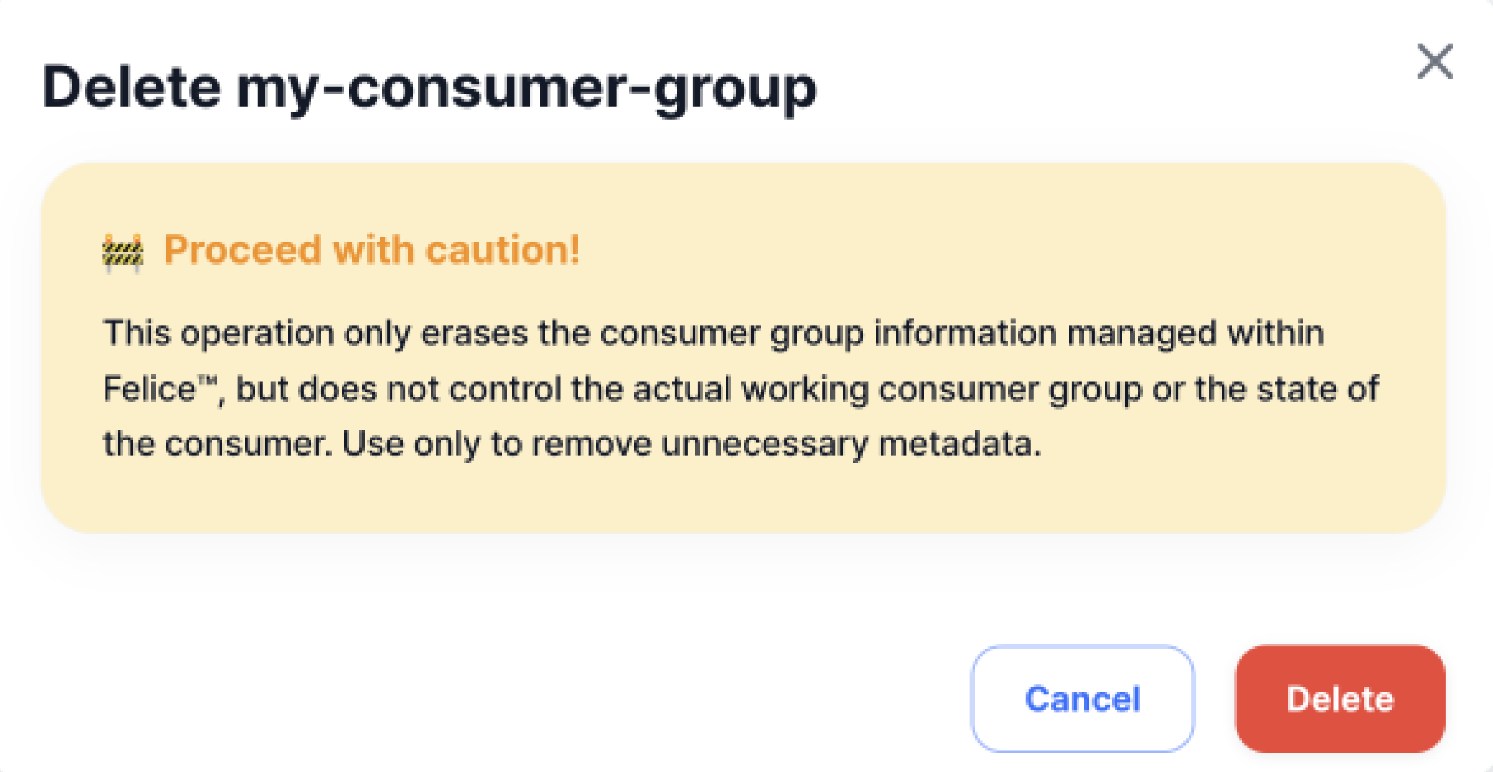This screenshot has width=1493, height=772.
Task: Abort the operation using Cancel
Action: pos(1082,698)
